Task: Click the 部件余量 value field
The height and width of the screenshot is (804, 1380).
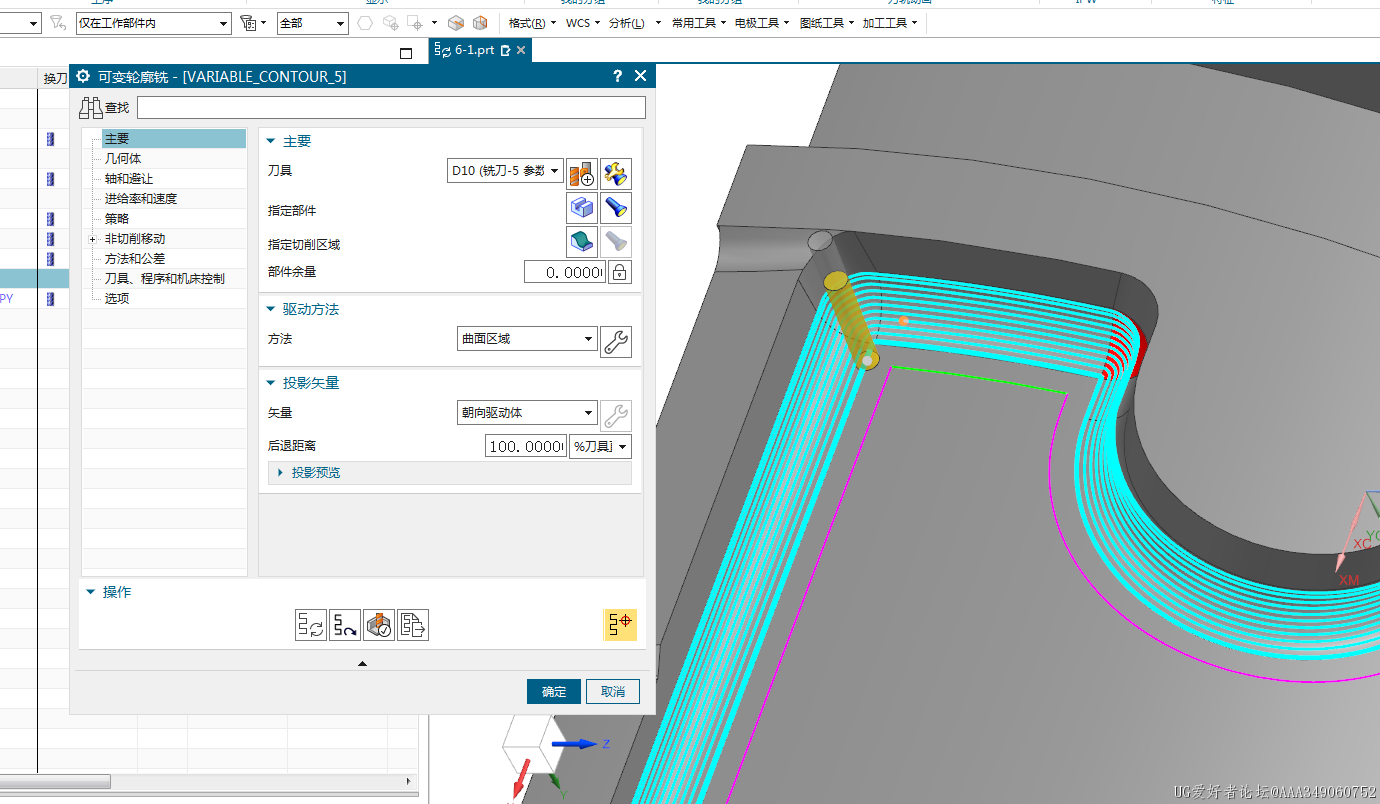Action: click(565, 272)
